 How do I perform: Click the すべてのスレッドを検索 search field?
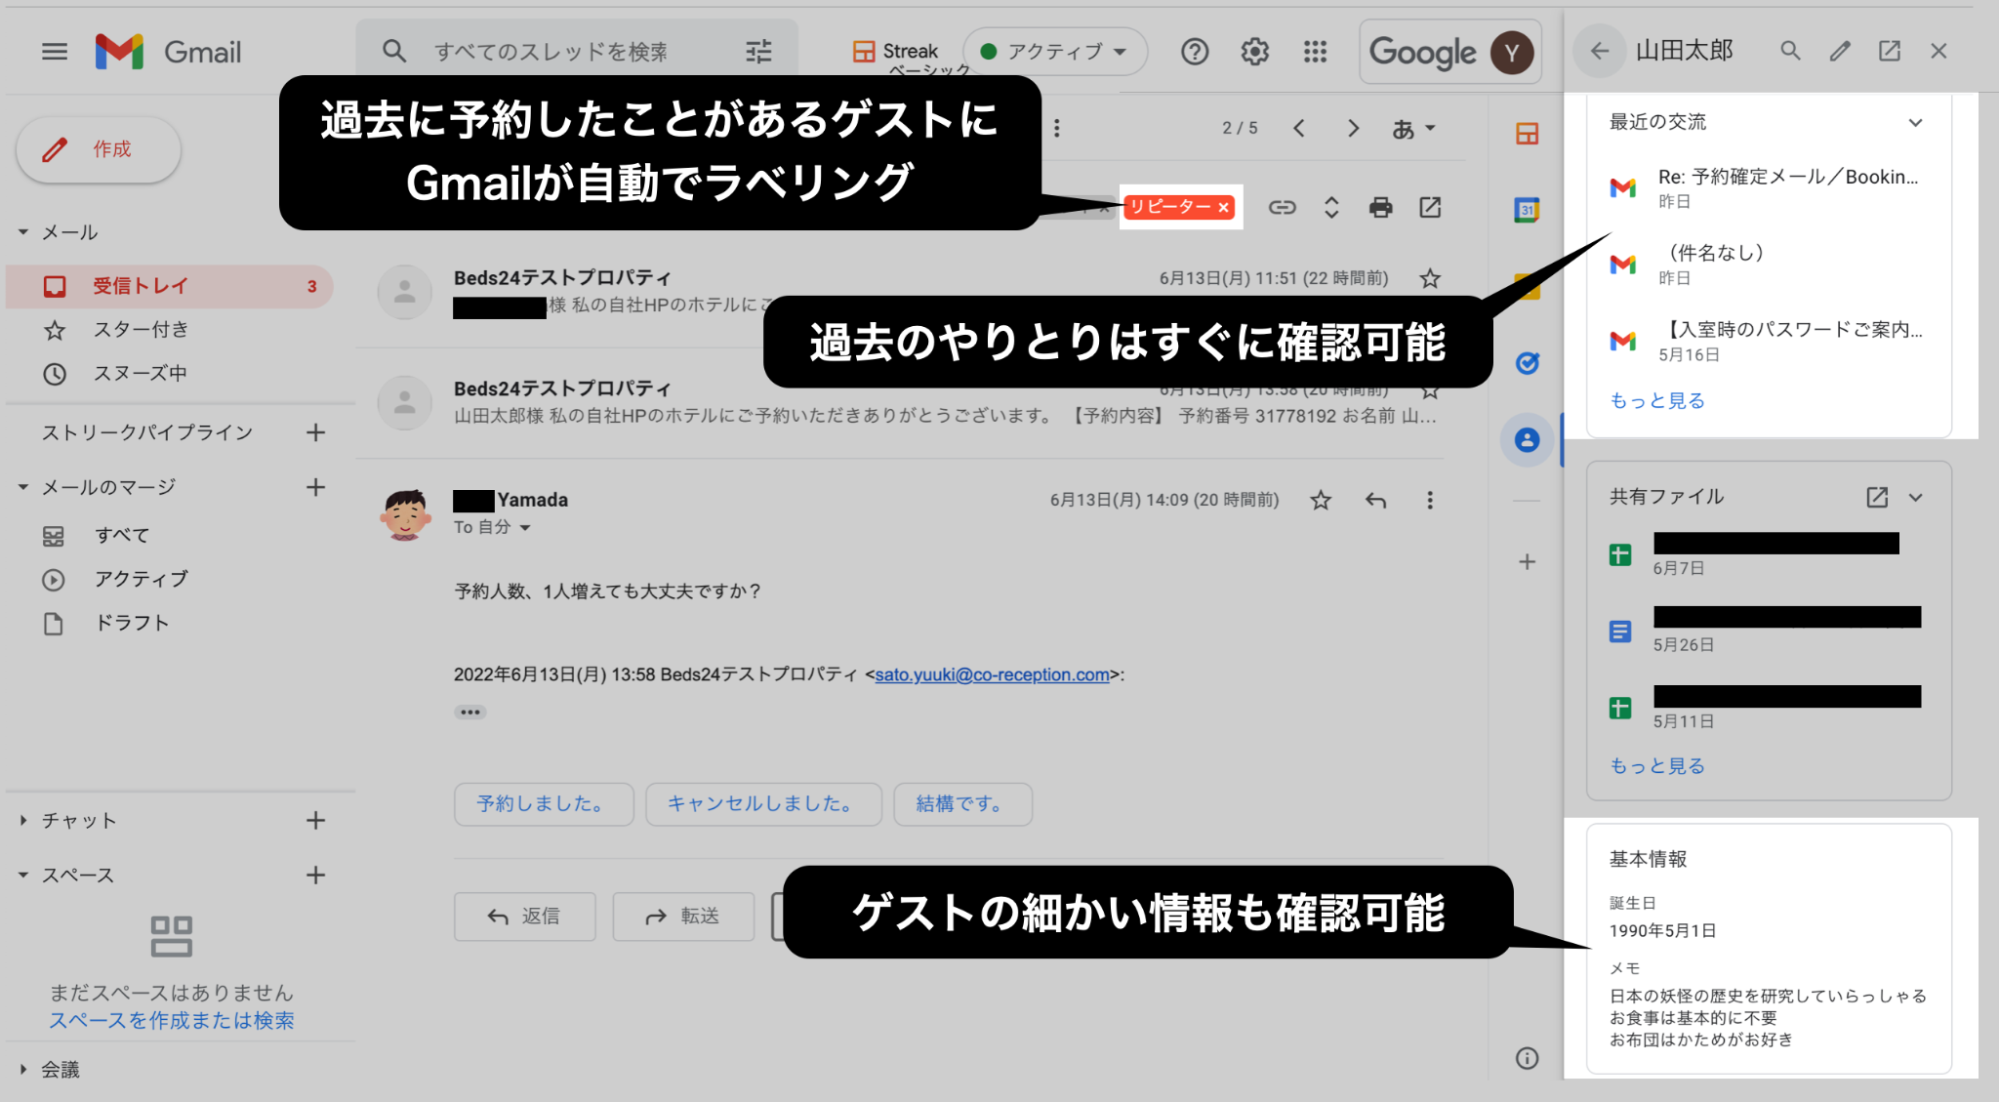click(550, 51)
